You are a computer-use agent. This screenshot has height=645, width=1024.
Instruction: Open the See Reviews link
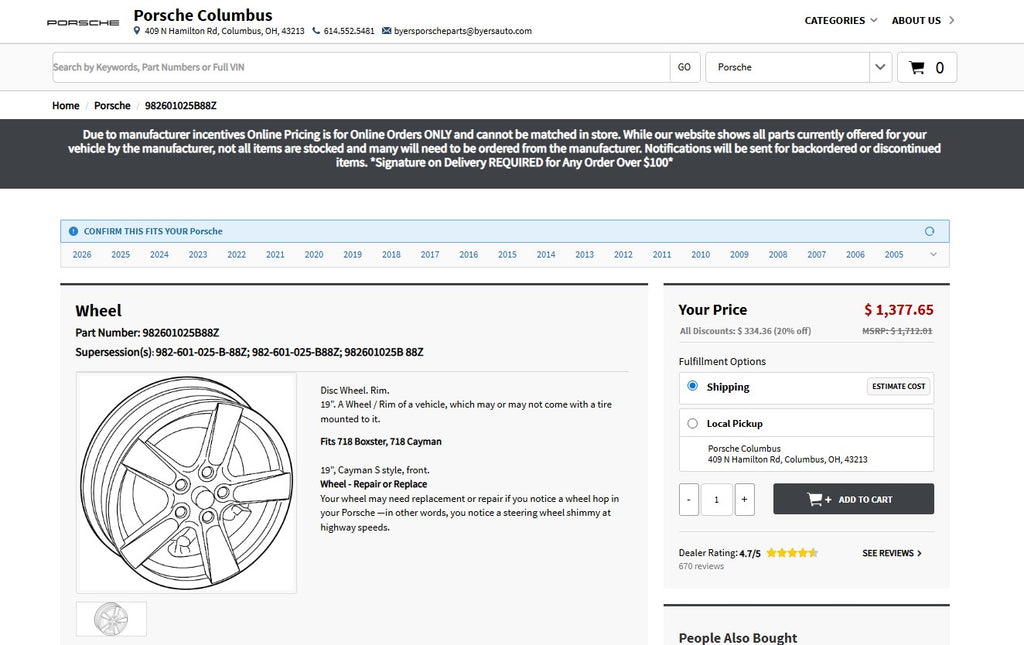(x=891, y=553)
